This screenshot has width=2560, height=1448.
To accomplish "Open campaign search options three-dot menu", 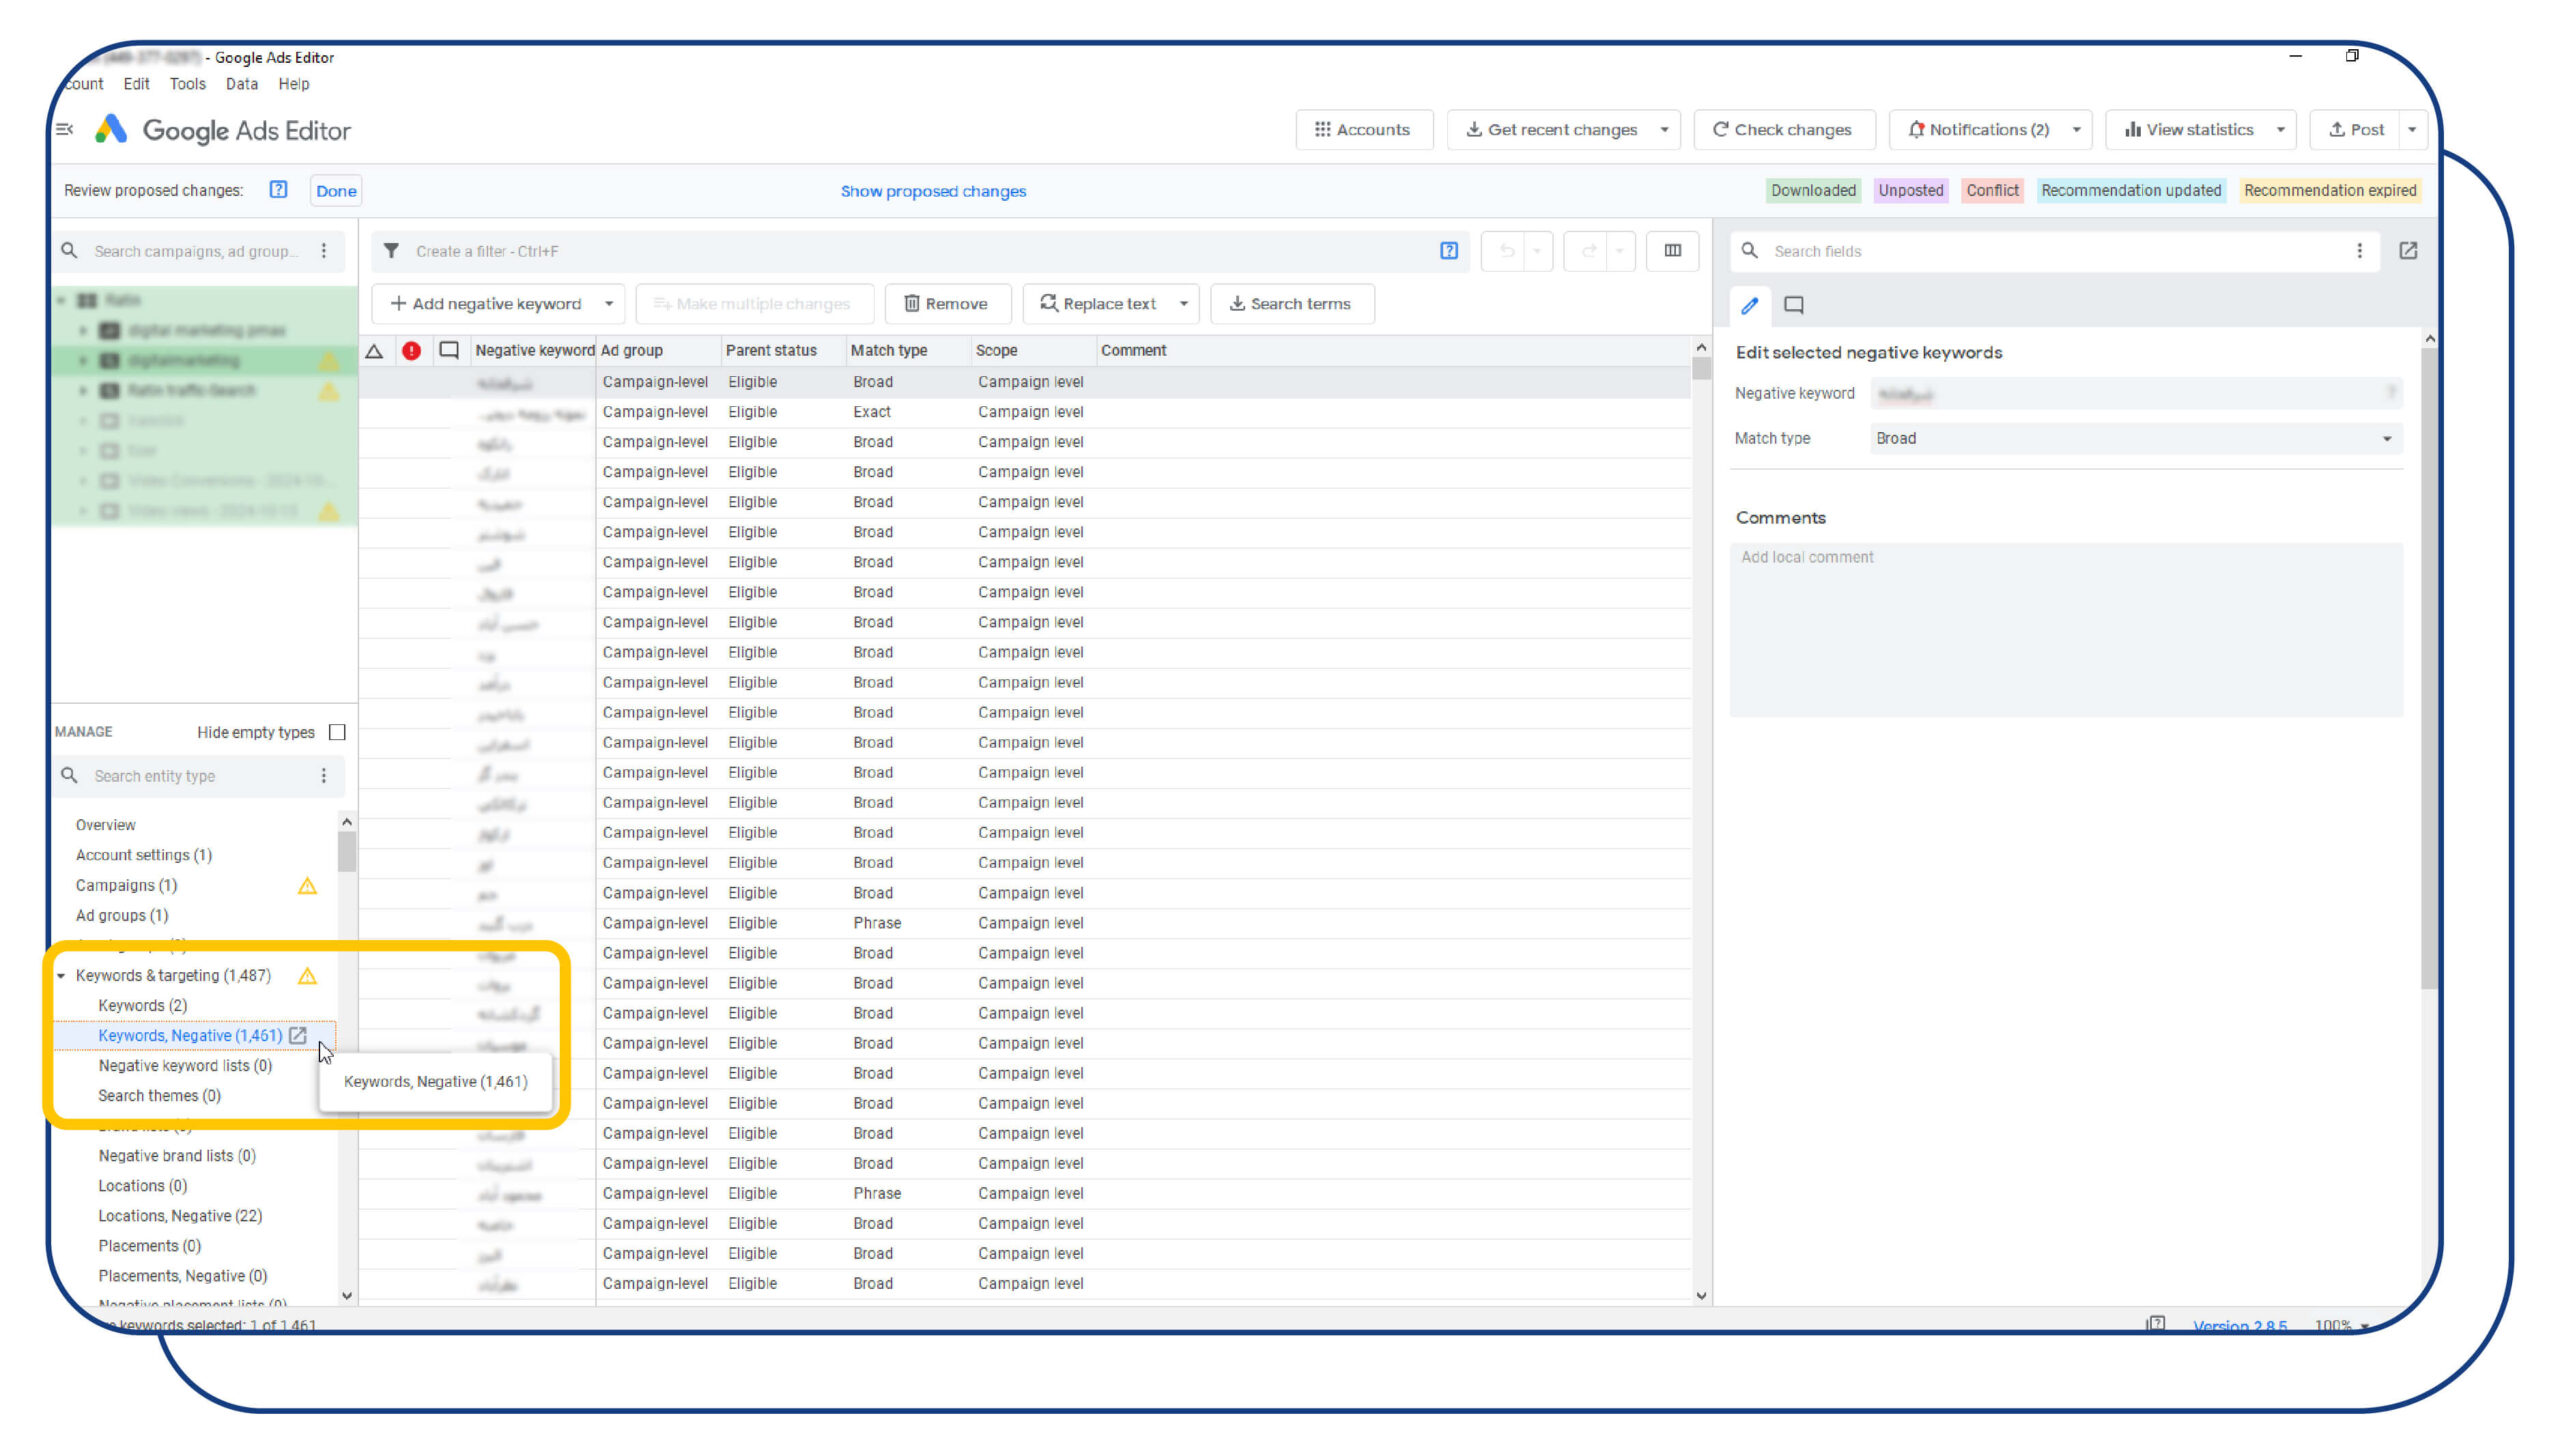I will click(324, 251).
